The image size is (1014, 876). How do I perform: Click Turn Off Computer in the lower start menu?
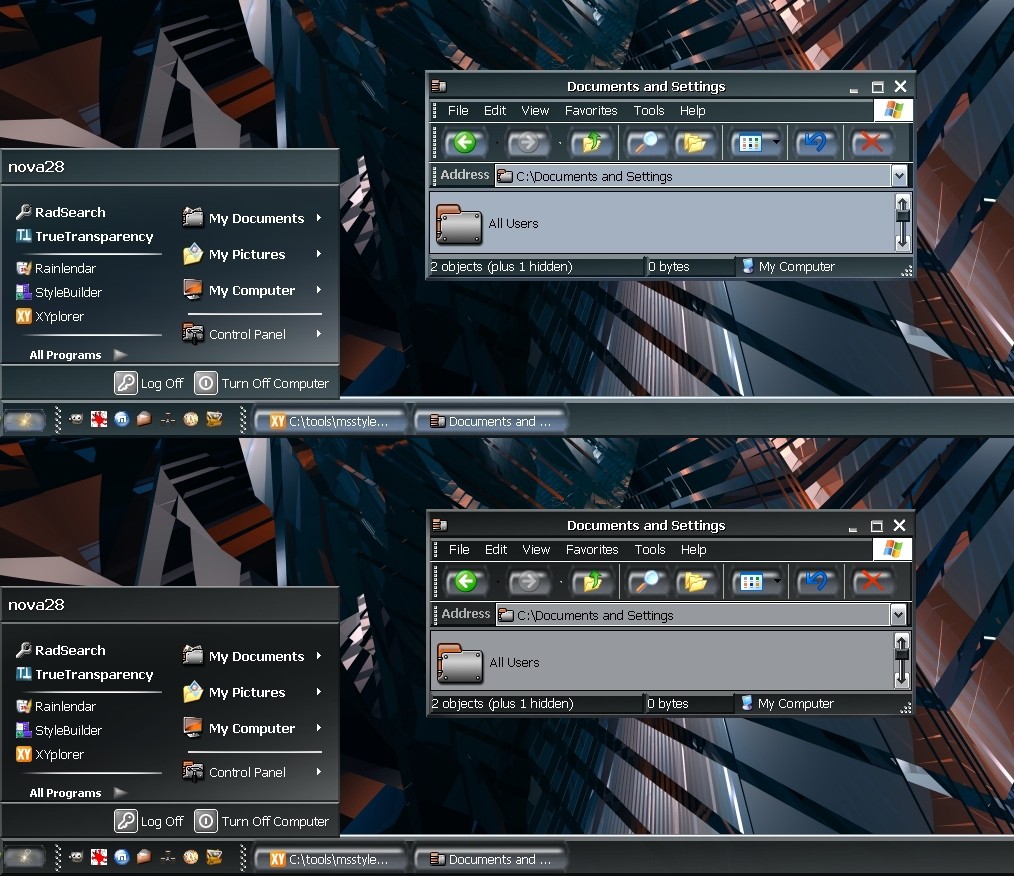tap(262, 821)
